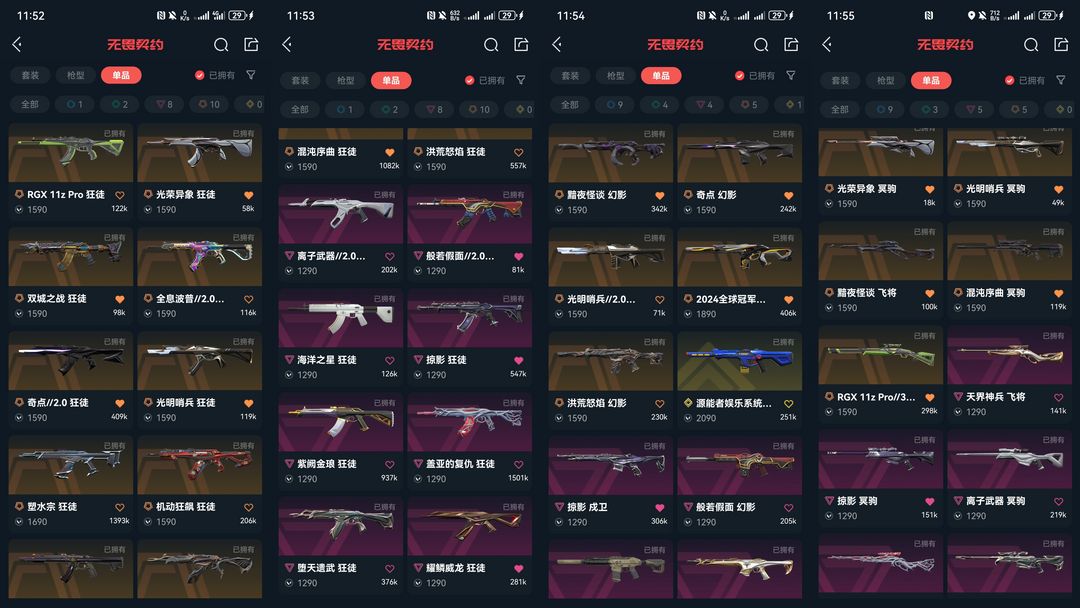This screenshot has height=608, width=1080.
Task: Open the filter funnel in the 11:52 screen
Action: 251,74
